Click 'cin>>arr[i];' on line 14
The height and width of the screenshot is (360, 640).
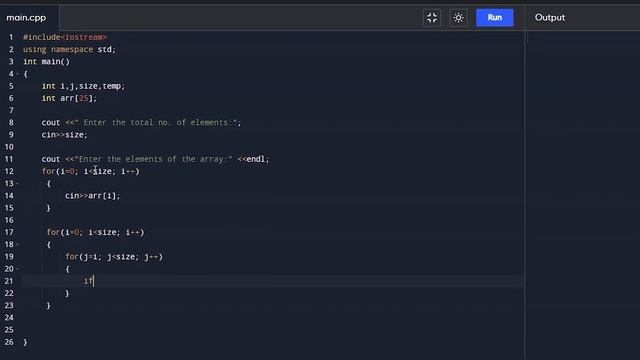click(93, 196)
